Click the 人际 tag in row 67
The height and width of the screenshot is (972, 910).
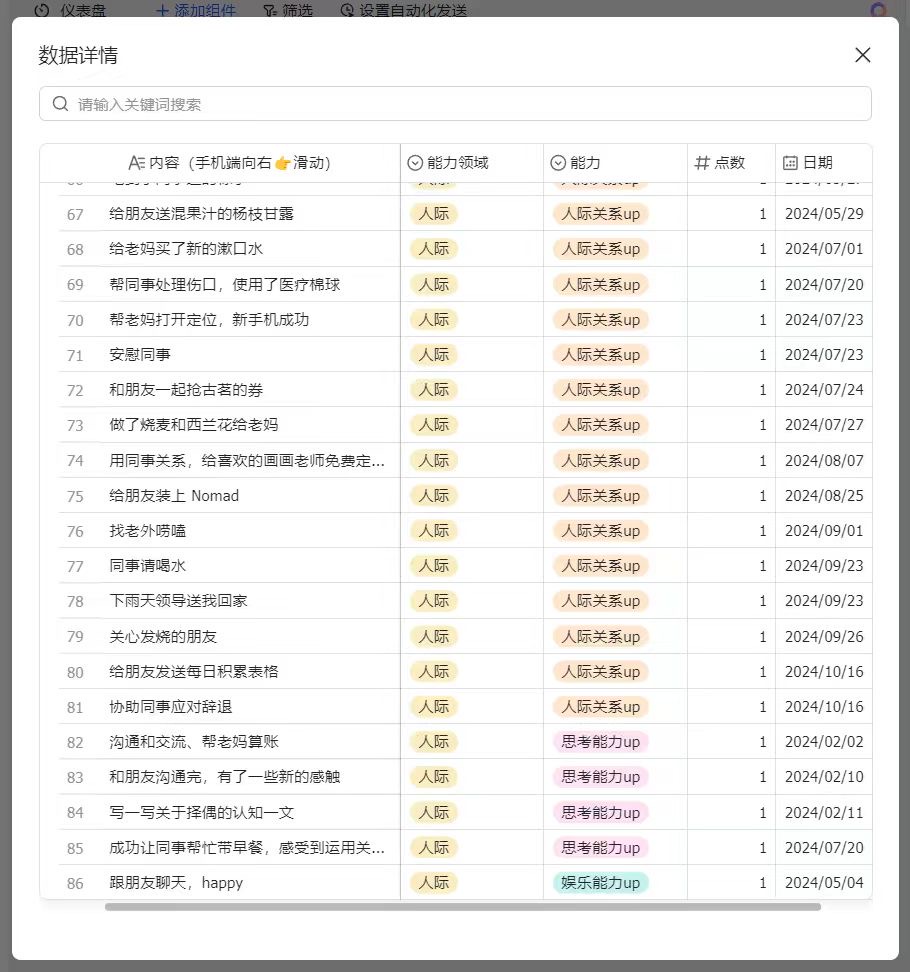point(433,214)
